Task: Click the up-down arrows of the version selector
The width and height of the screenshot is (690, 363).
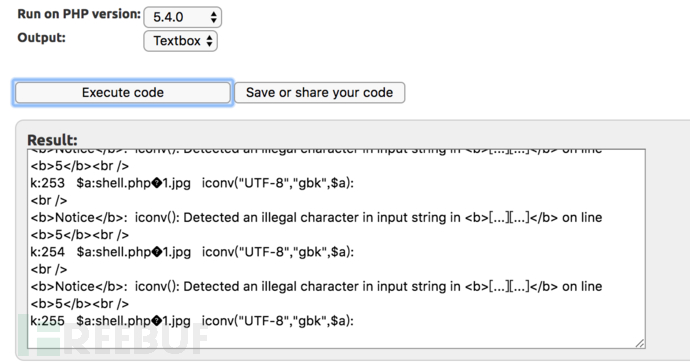Action: [x=213, y=17]
